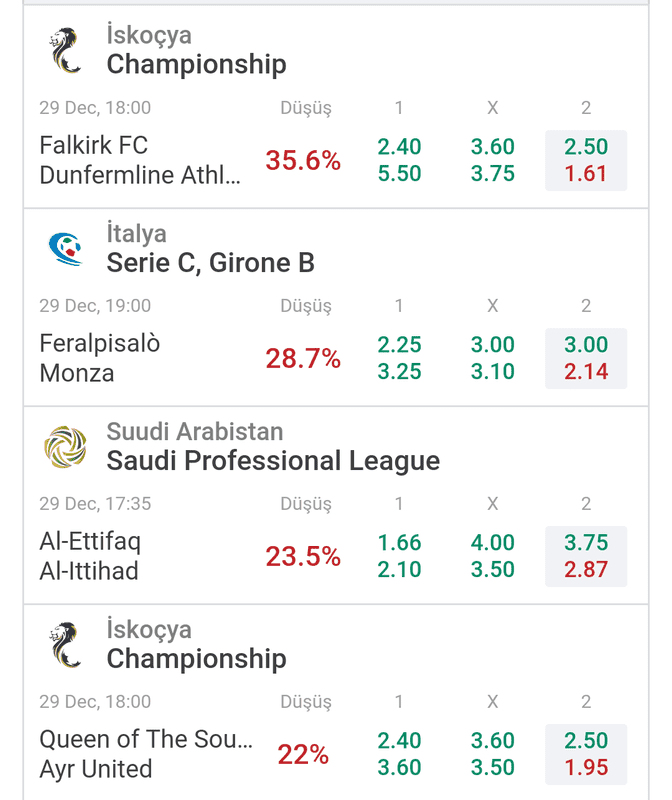Open Falkirk FC vs Dunfermline match details
Viewport: 672px width, 800px height.
point(140,160)
